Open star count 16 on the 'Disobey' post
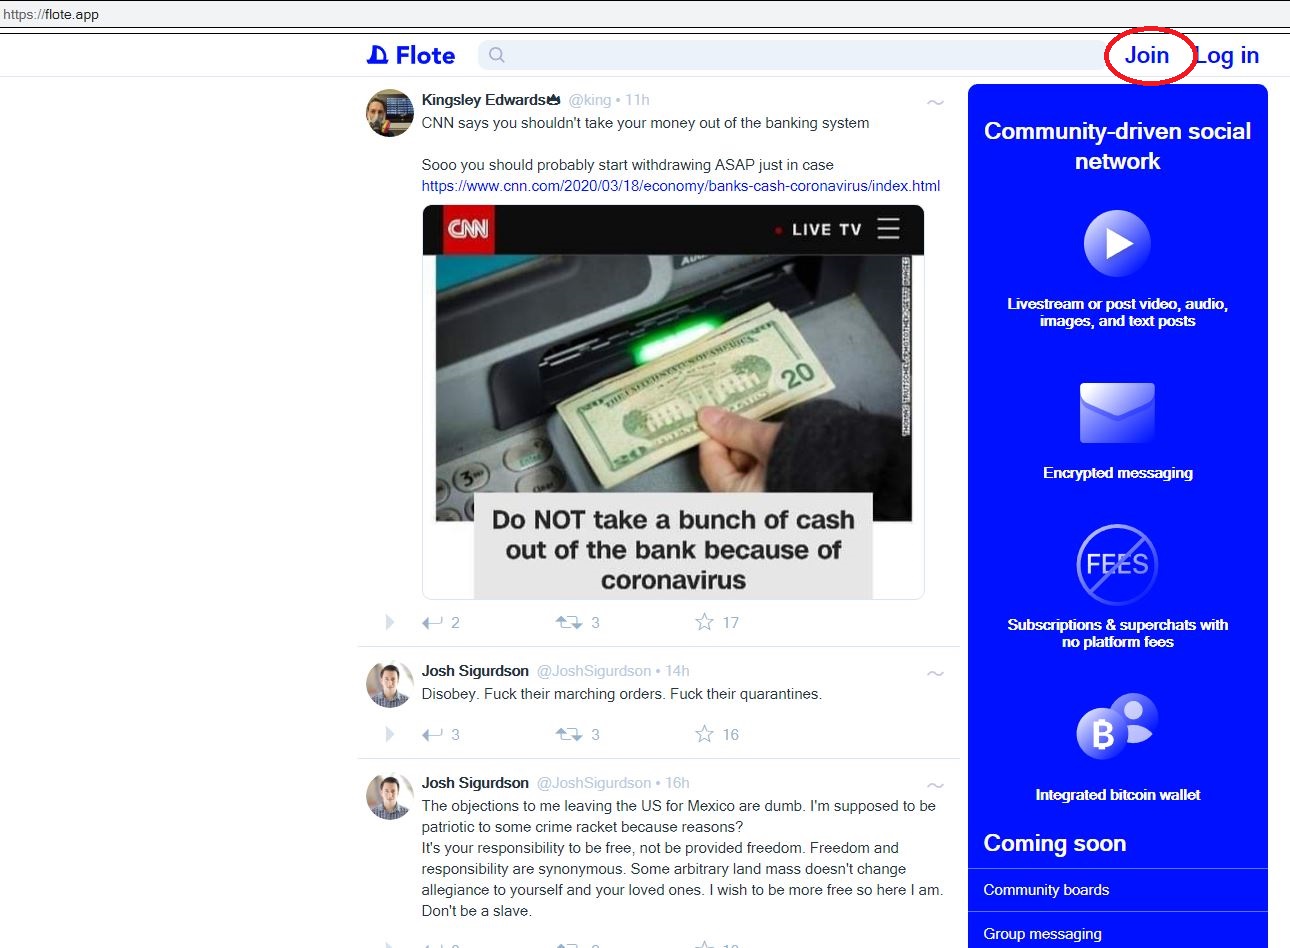This screenshot has width=1290, height=948. pyautogui.click(x=731, y=735)
